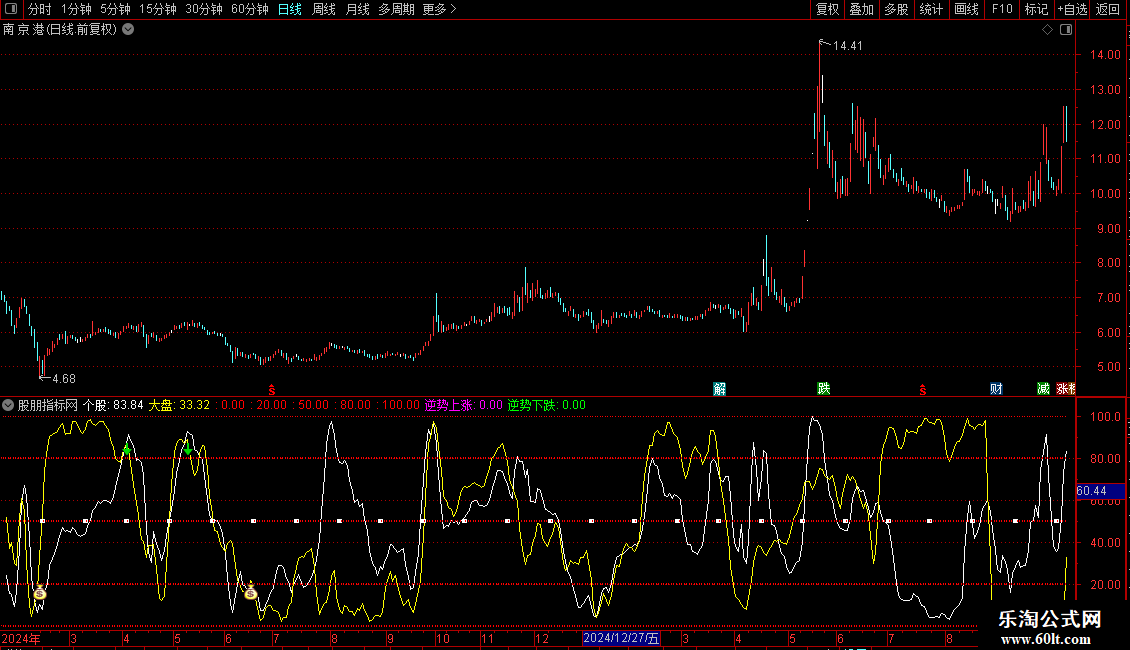The width and height of the screenshot is (1130, 650).
Task: Click the 标记 mark button
Action: tap(1036, 9)
